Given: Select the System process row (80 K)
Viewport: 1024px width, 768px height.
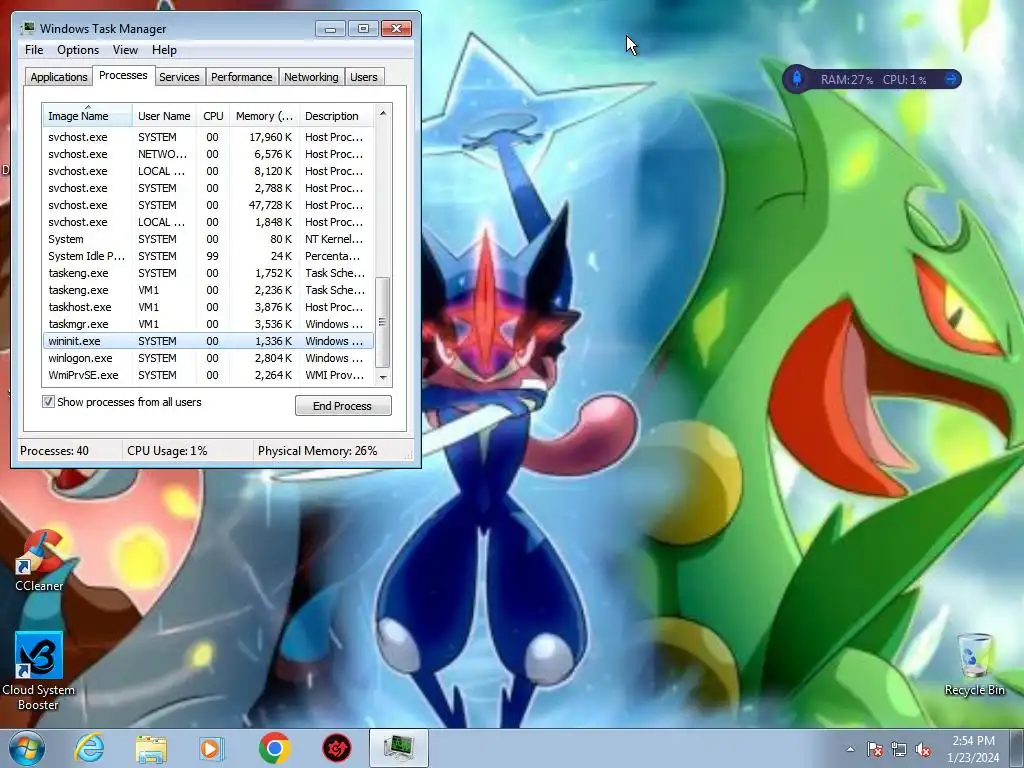Looking at the screenshot, I should [x=208, y=239].
